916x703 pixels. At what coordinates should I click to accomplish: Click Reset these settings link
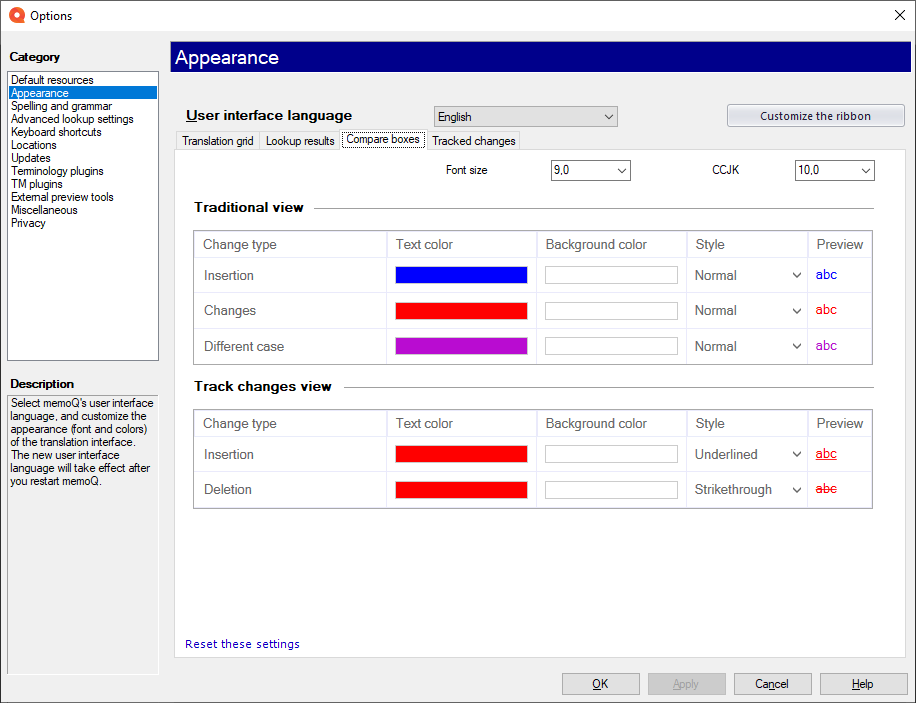242,644
